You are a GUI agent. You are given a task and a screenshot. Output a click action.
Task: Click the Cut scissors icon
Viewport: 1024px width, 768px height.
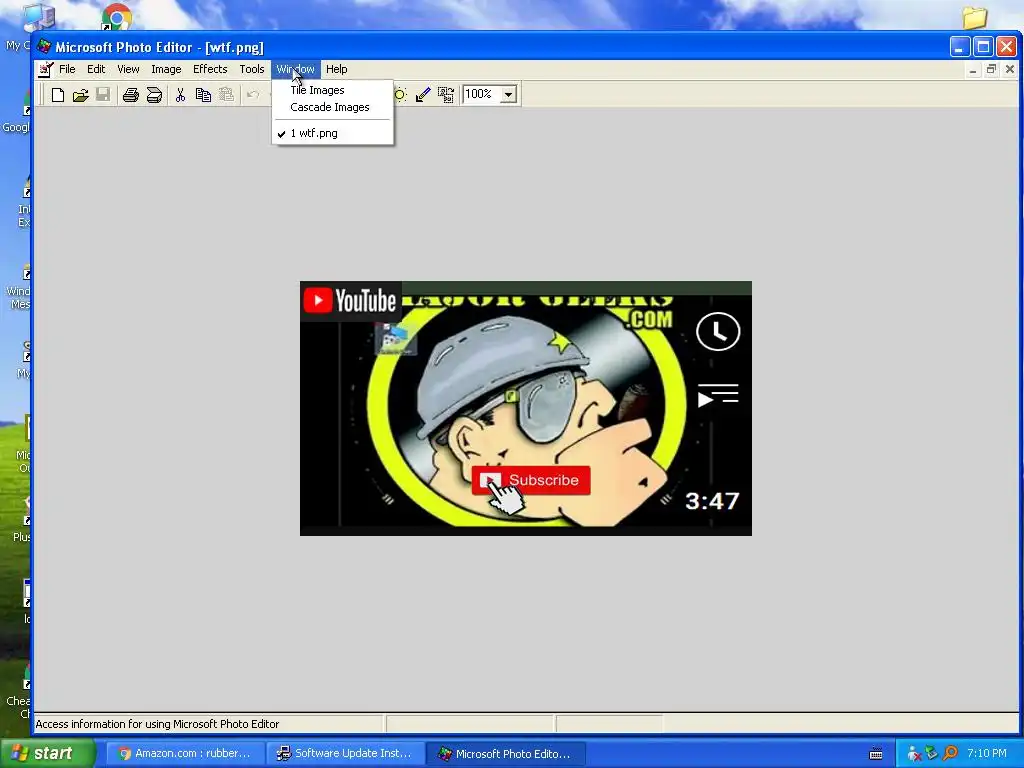pyautogui.click(x=180, y=95)
